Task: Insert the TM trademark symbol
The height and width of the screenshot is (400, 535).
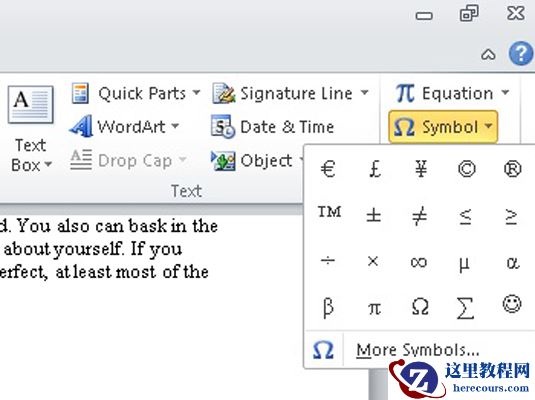Action: tap(329, 212)
